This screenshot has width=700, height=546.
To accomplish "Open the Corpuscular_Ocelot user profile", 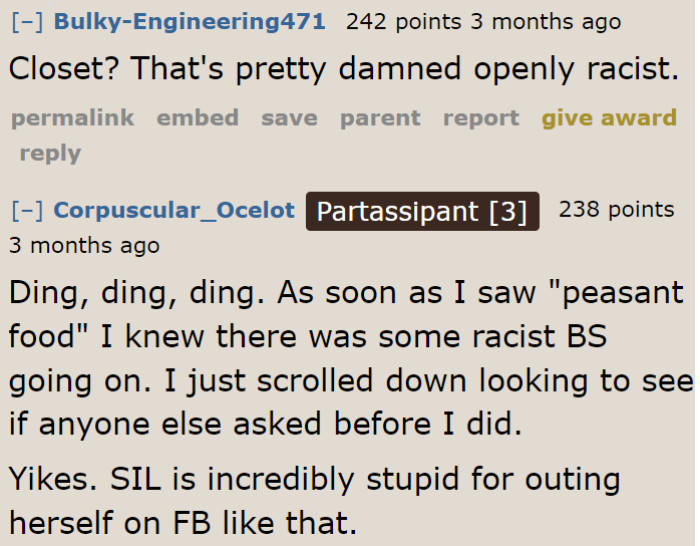I will (x=174, y=211).
